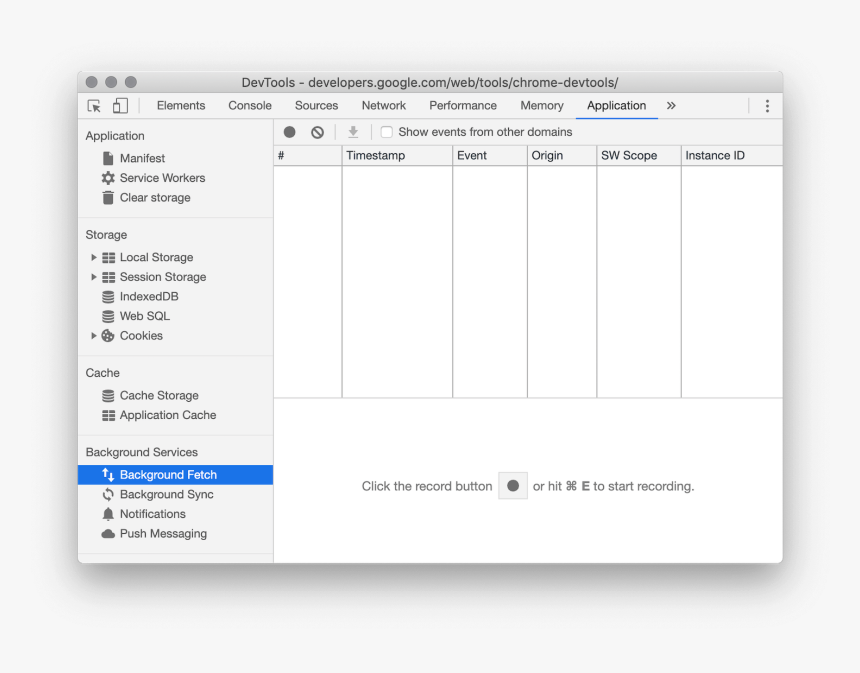Click the record button to start recording
This screenshot has height=673, width=860.
pyautogui.click(x=513, y=486)
